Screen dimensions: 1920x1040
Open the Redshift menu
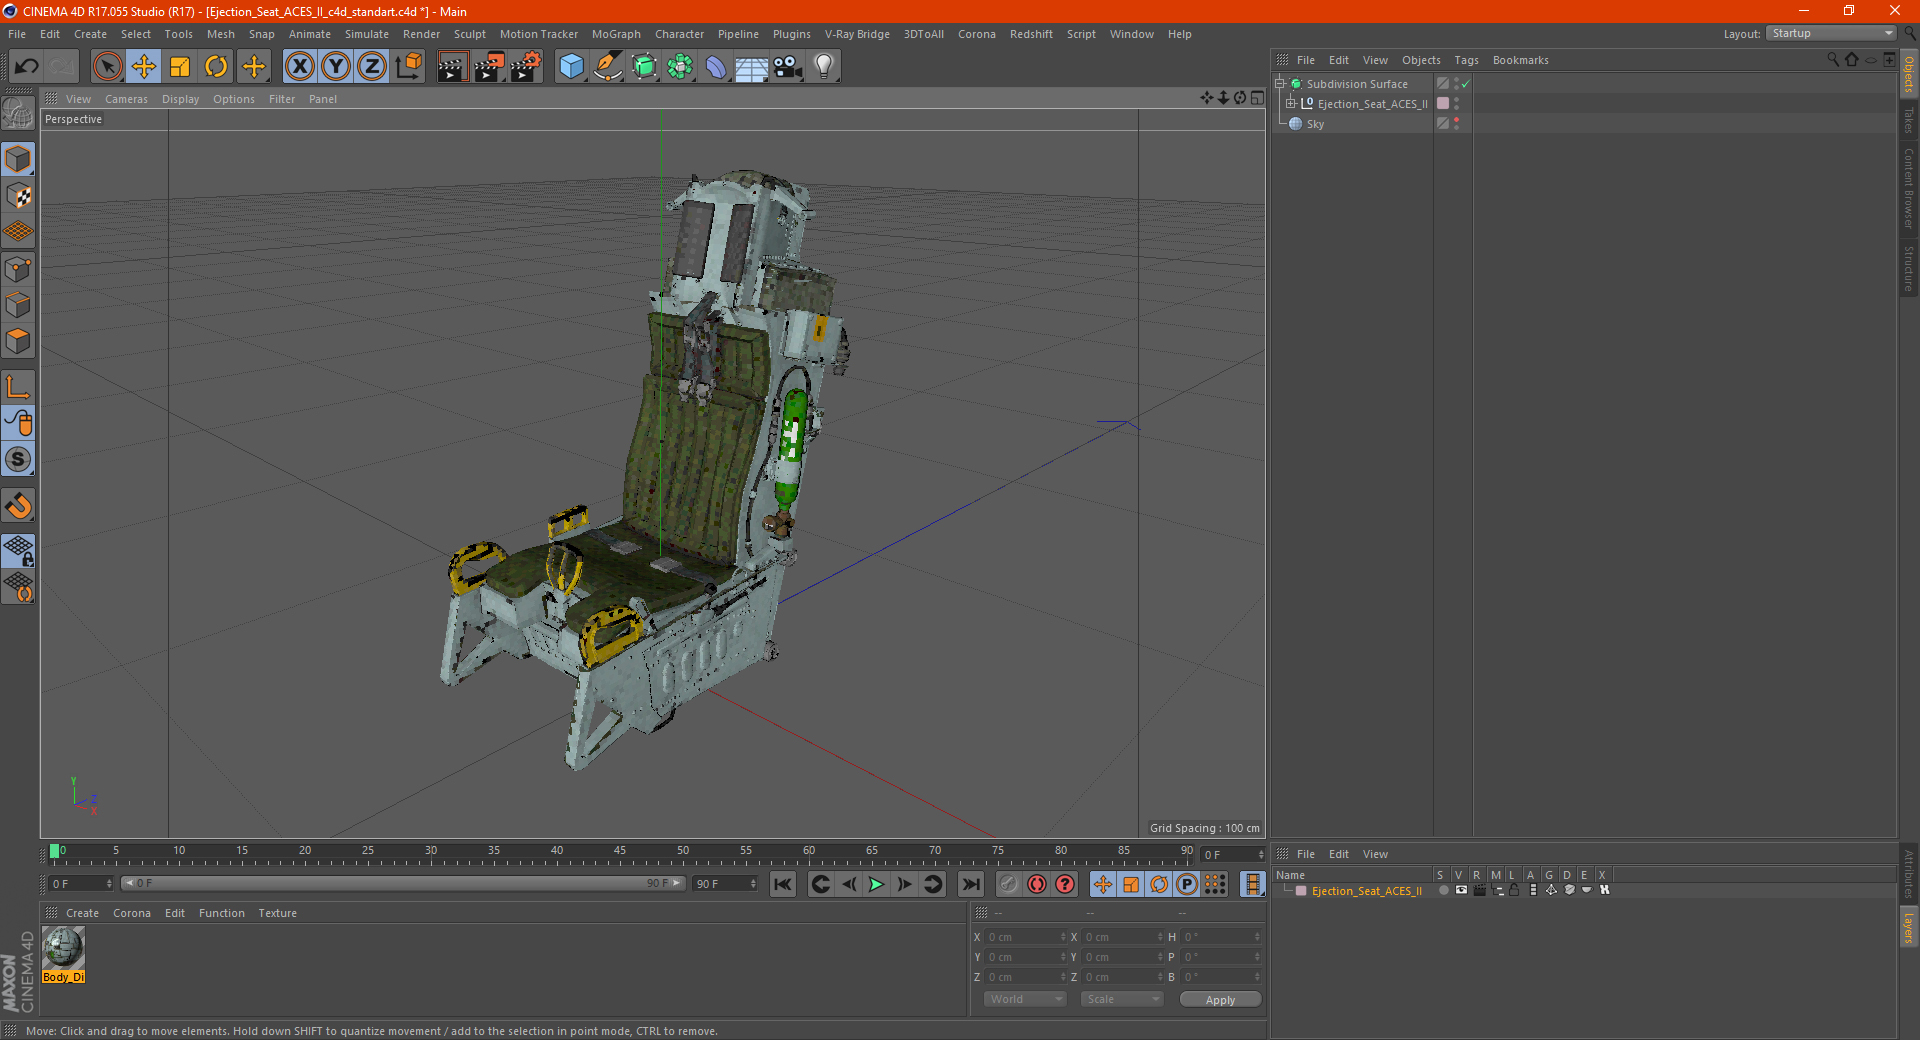click(1031, 34)
